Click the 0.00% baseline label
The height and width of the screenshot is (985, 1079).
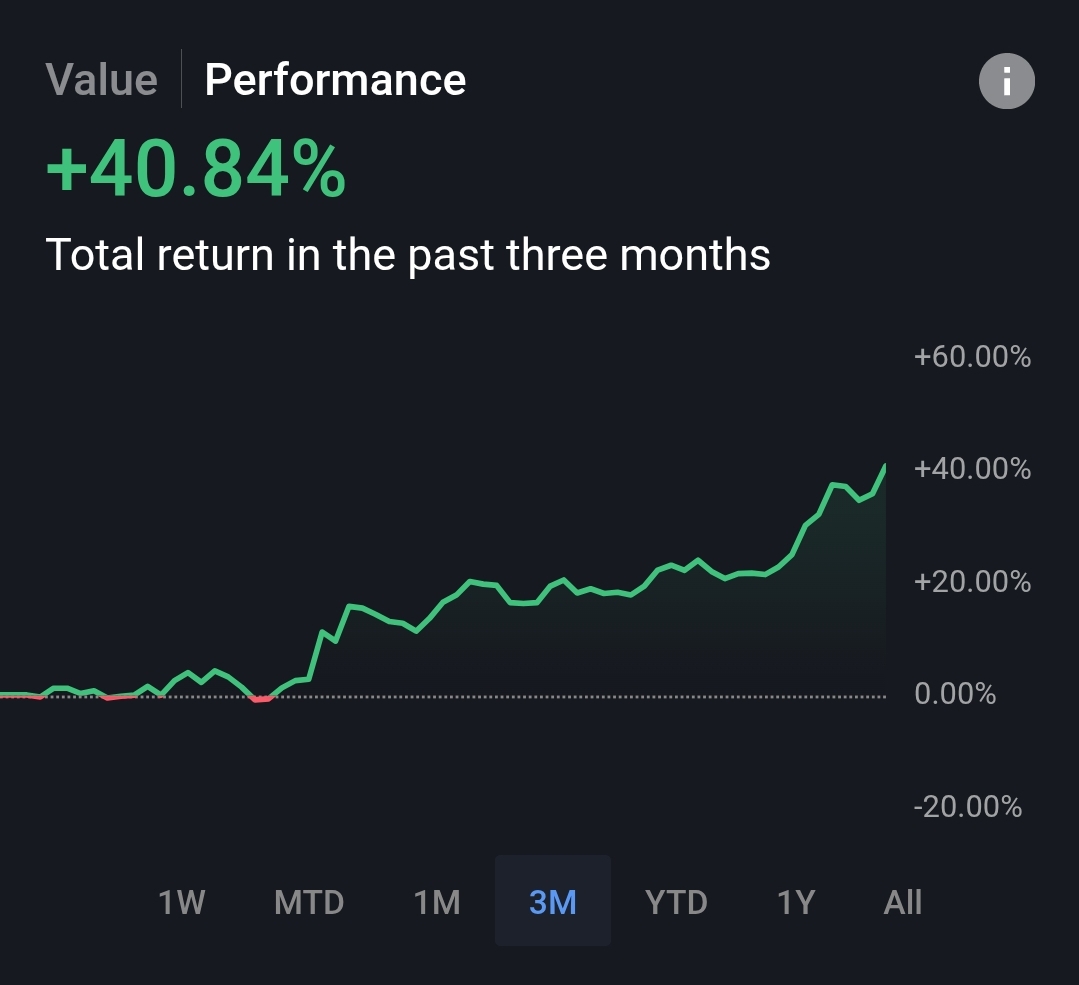955,694
